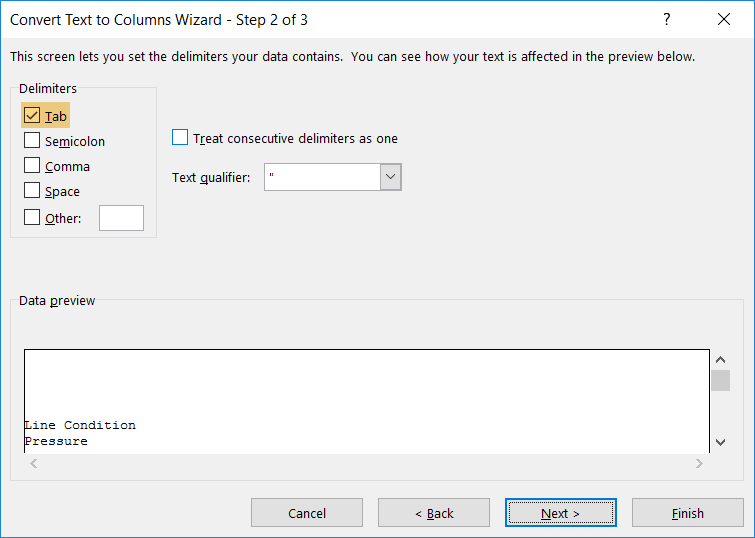Check the Space delimiter option

click(x=32, y=190)
